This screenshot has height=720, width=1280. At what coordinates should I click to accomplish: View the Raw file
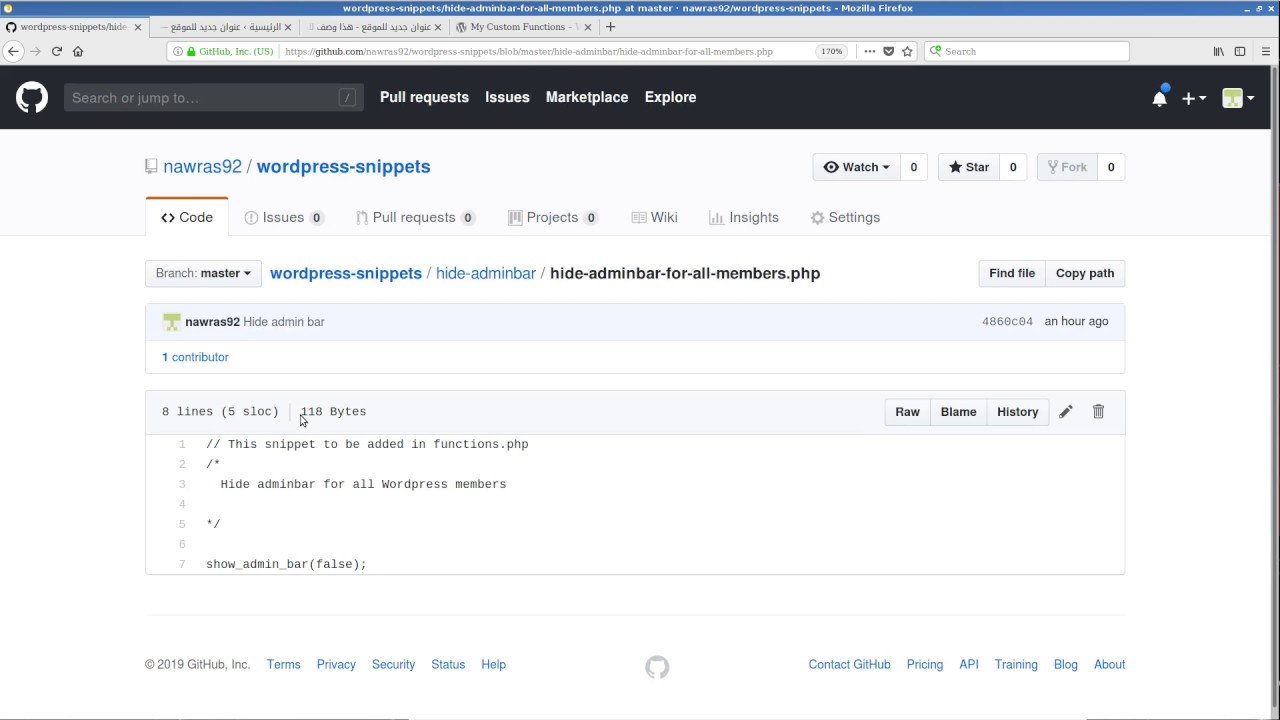coord(907,412)
